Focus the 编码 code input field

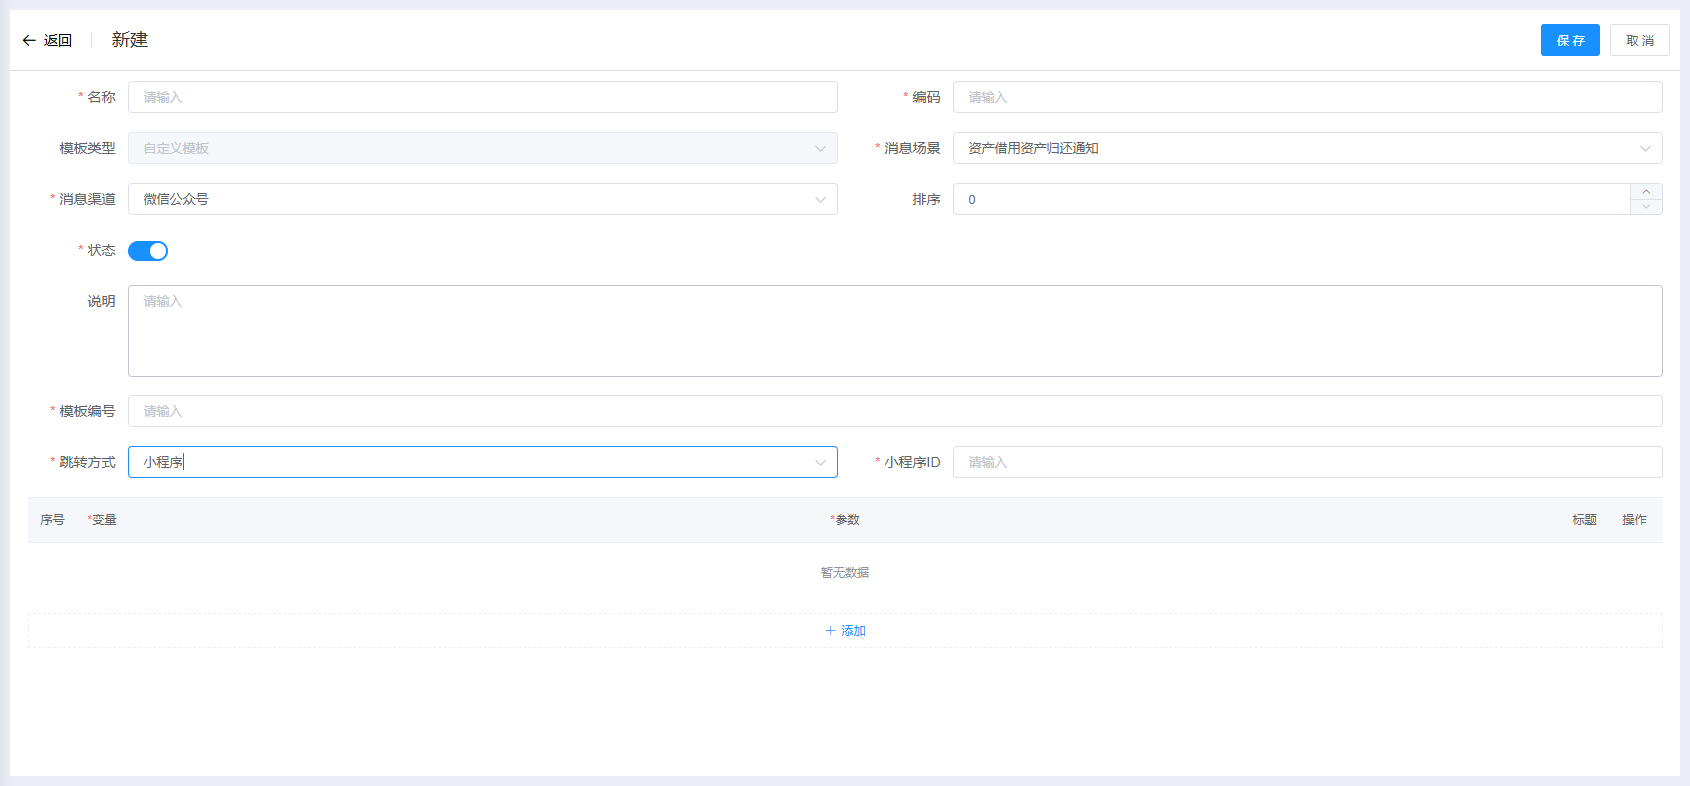tap(1306, 97)
